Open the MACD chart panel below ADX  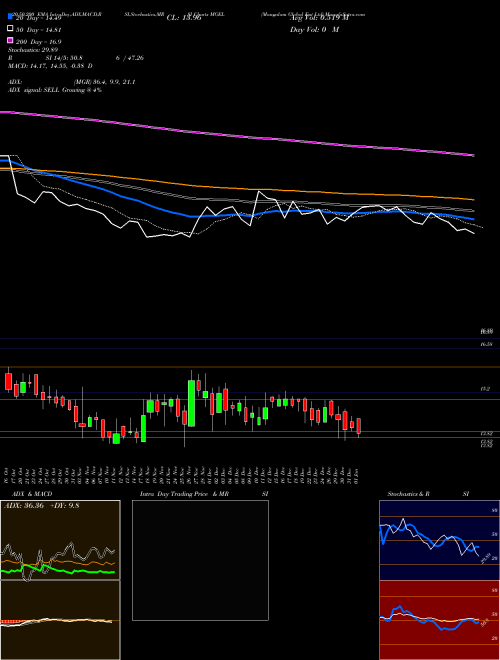pos(60,620)
